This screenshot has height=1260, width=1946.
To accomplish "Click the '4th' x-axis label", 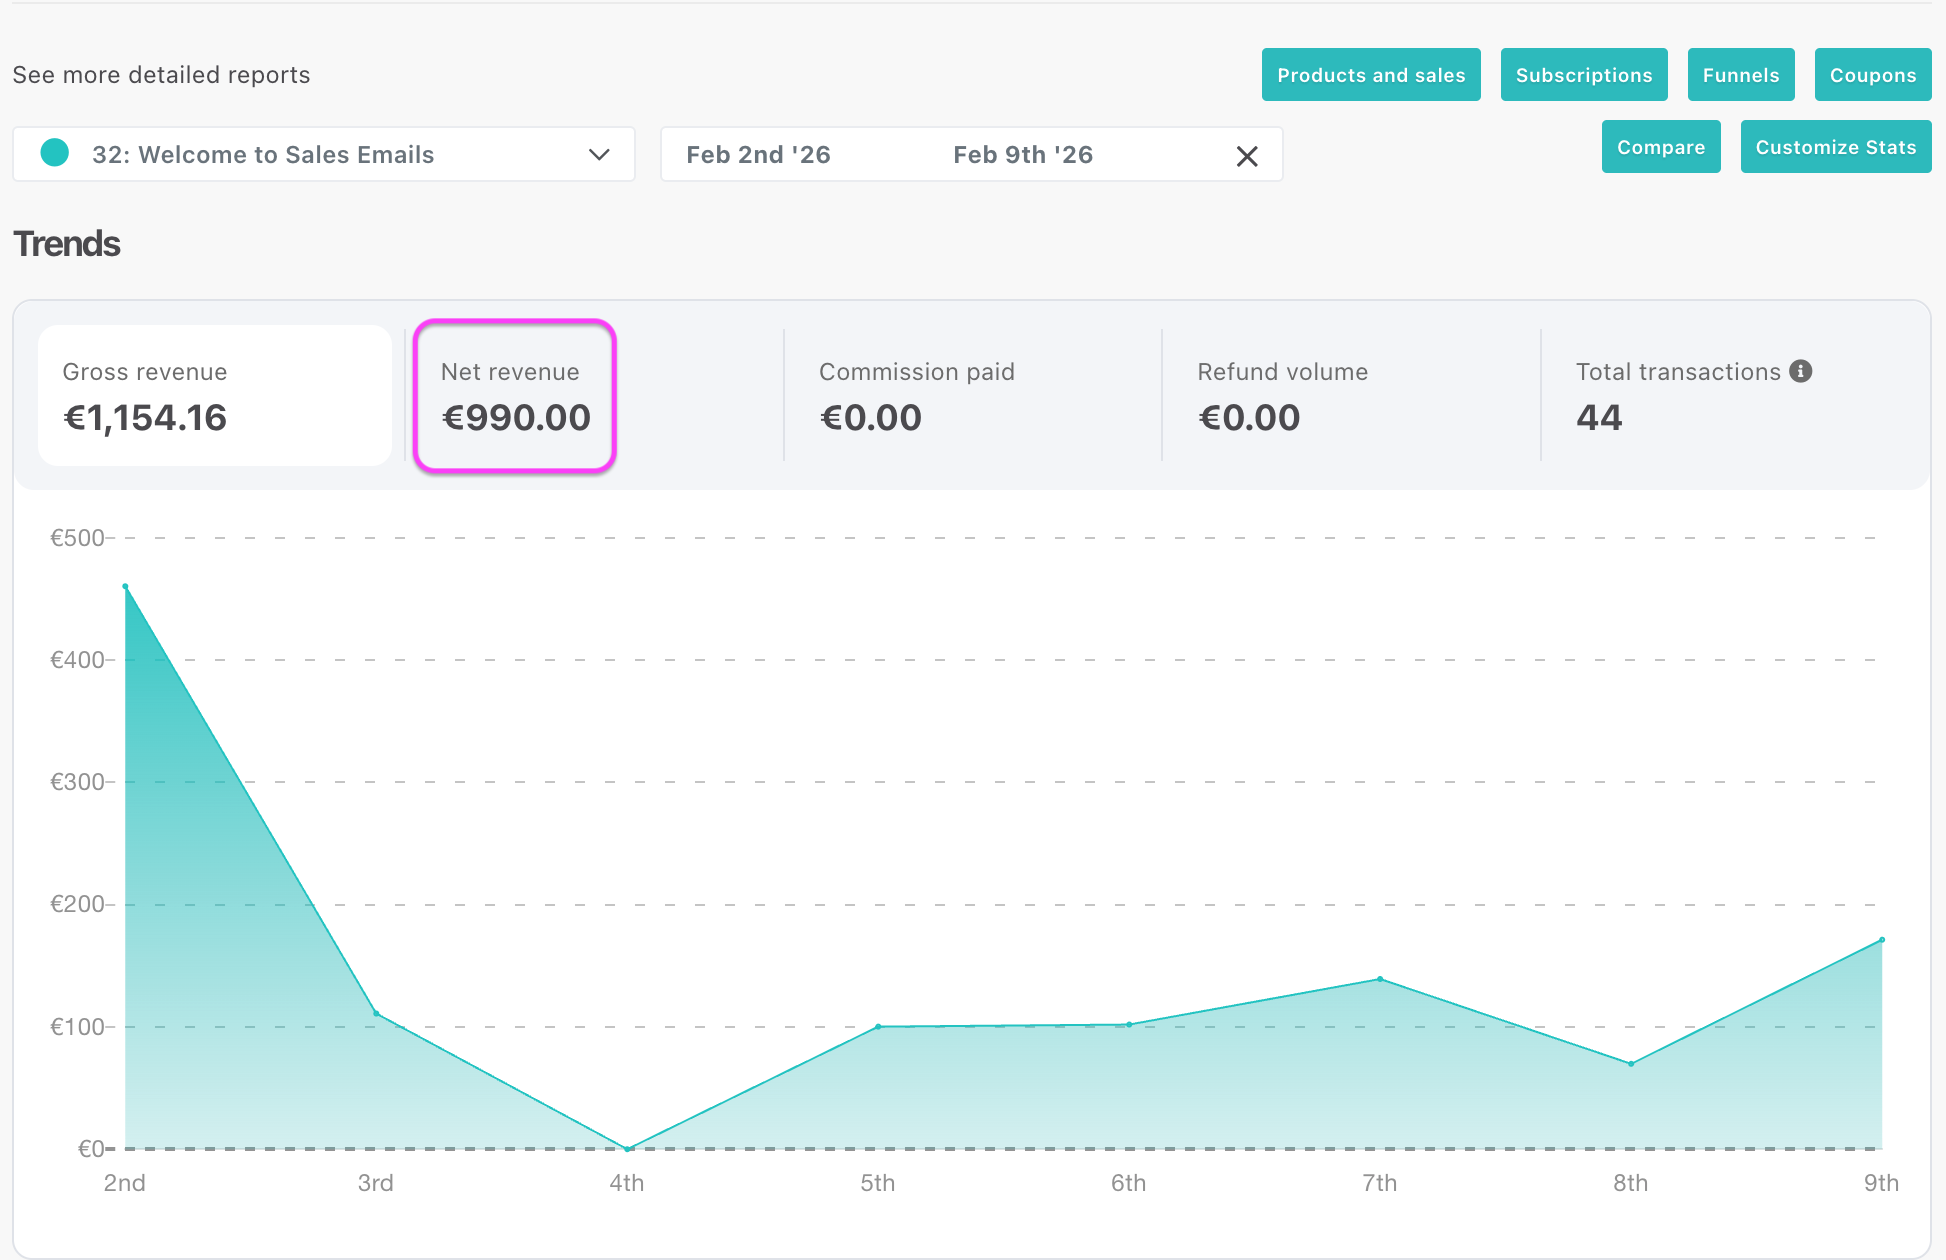I will [627, 1183].
